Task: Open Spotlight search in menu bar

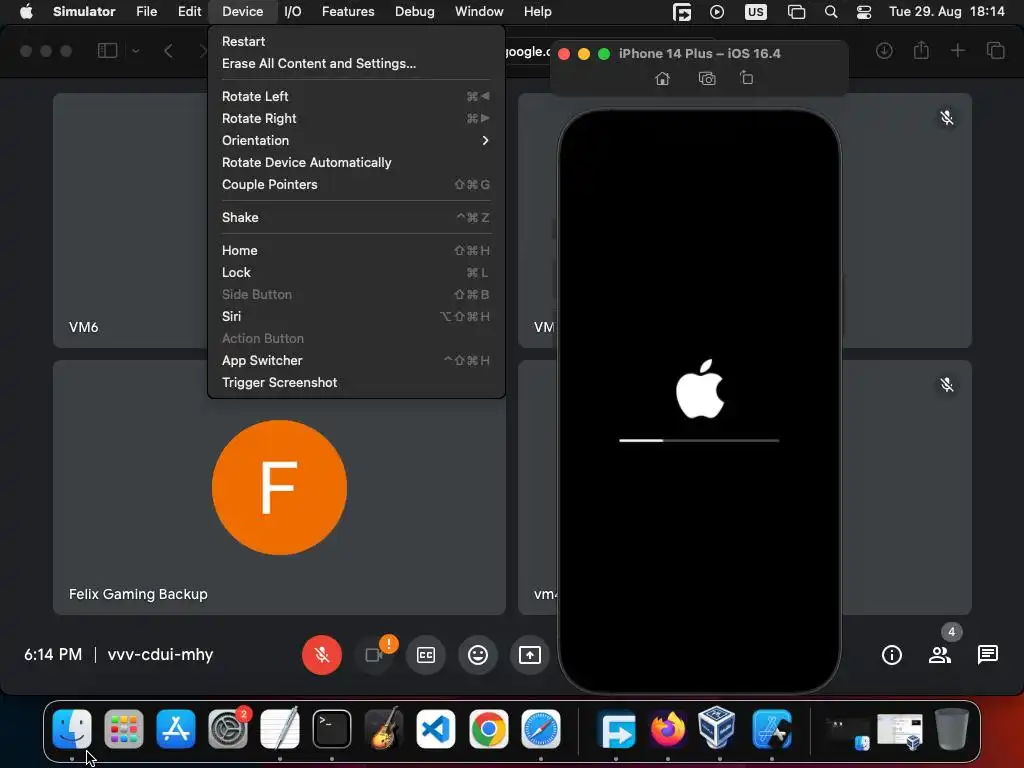Action: [831, 12]
